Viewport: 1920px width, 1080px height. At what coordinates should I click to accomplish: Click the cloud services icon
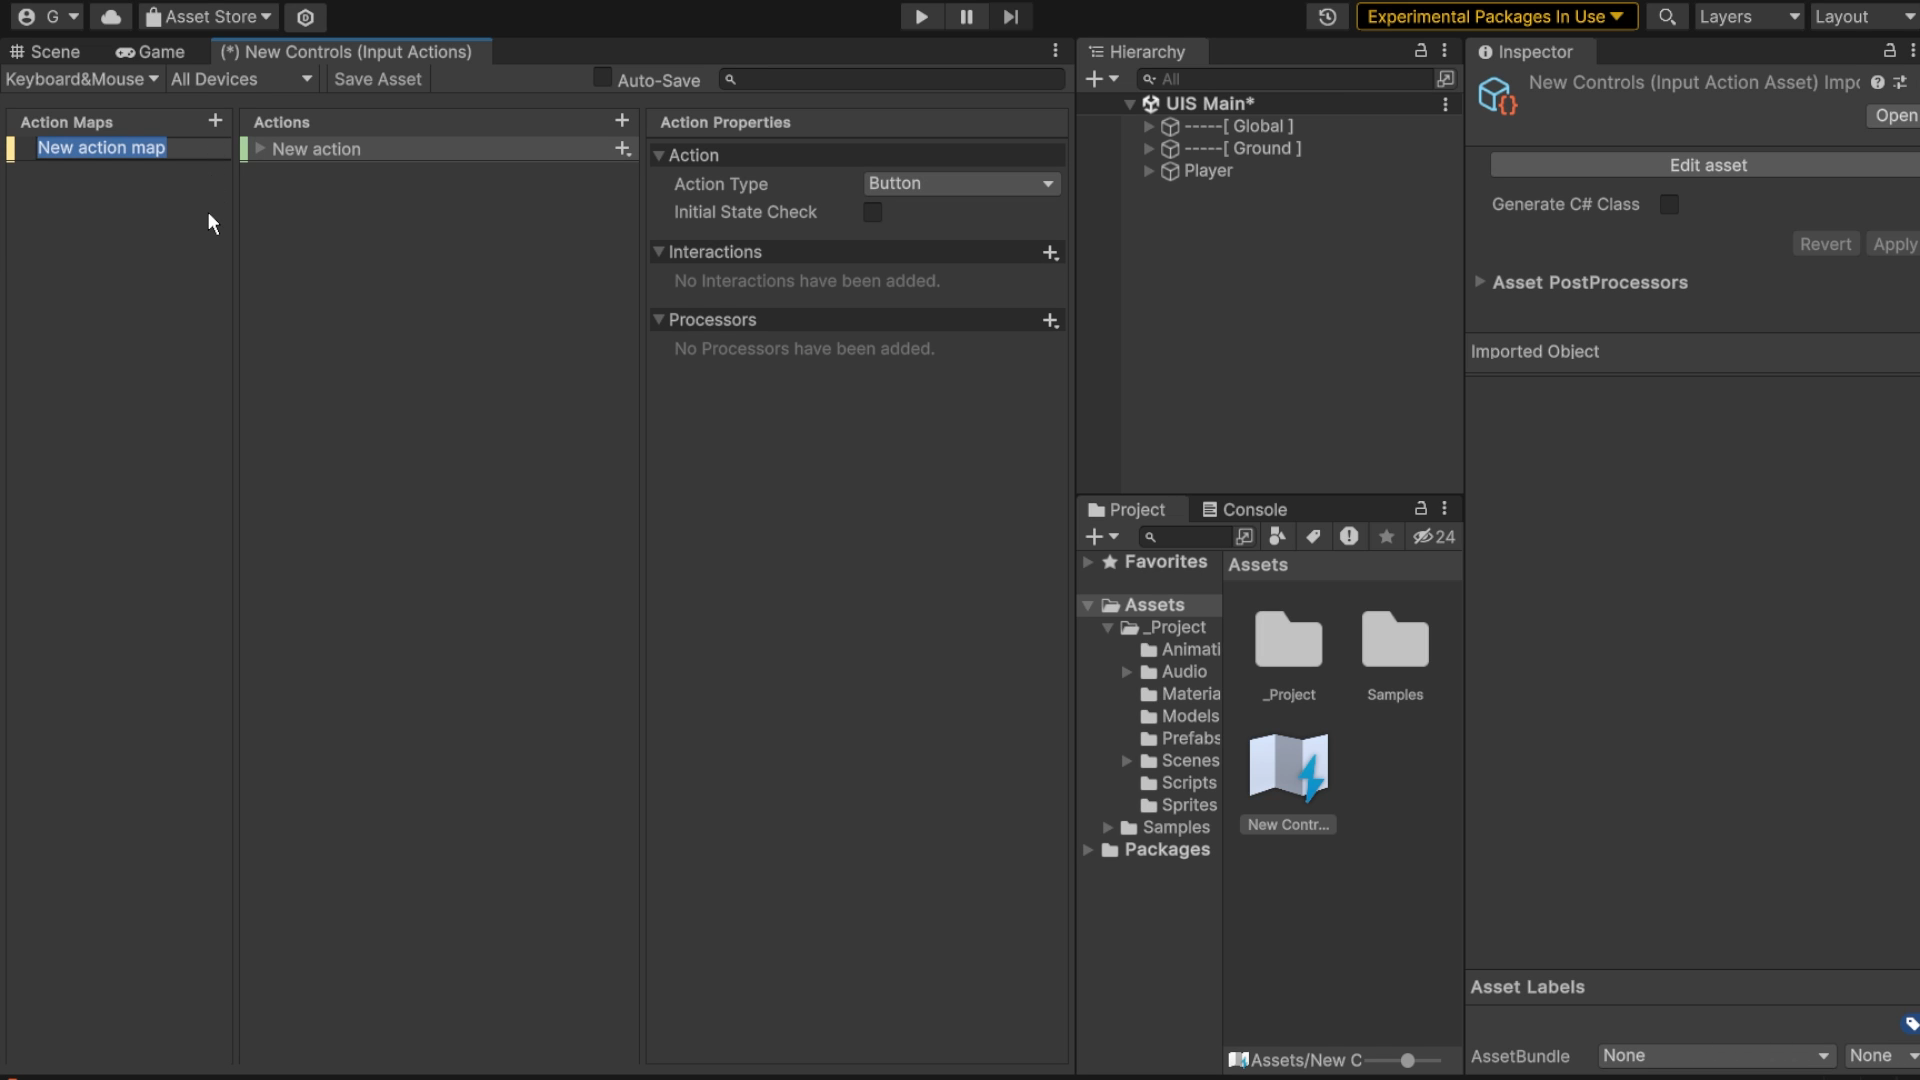point(111,17)
